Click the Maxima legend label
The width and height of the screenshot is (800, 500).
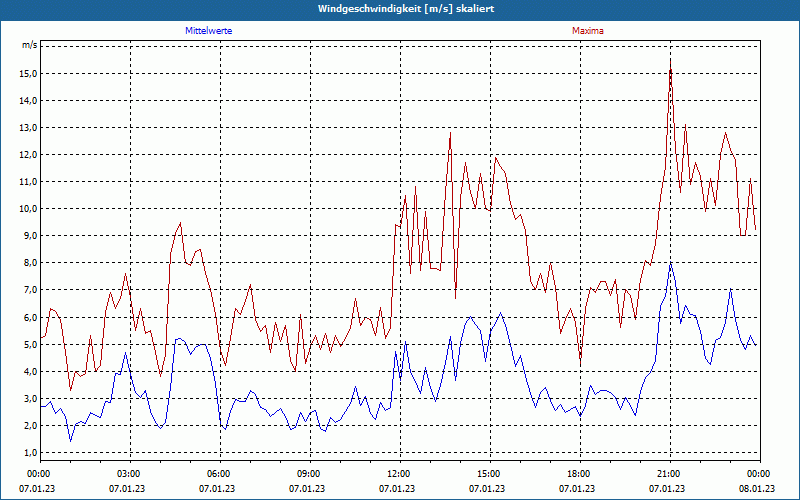(588, 31)
